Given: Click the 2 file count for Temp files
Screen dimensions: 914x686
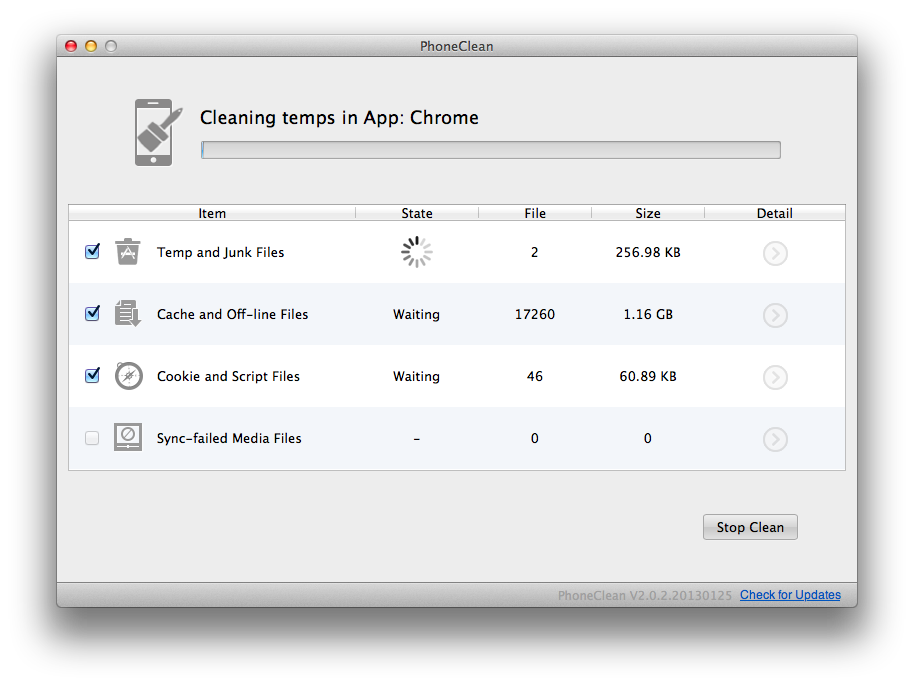Looking at the screenshot, I should (535, 252).
